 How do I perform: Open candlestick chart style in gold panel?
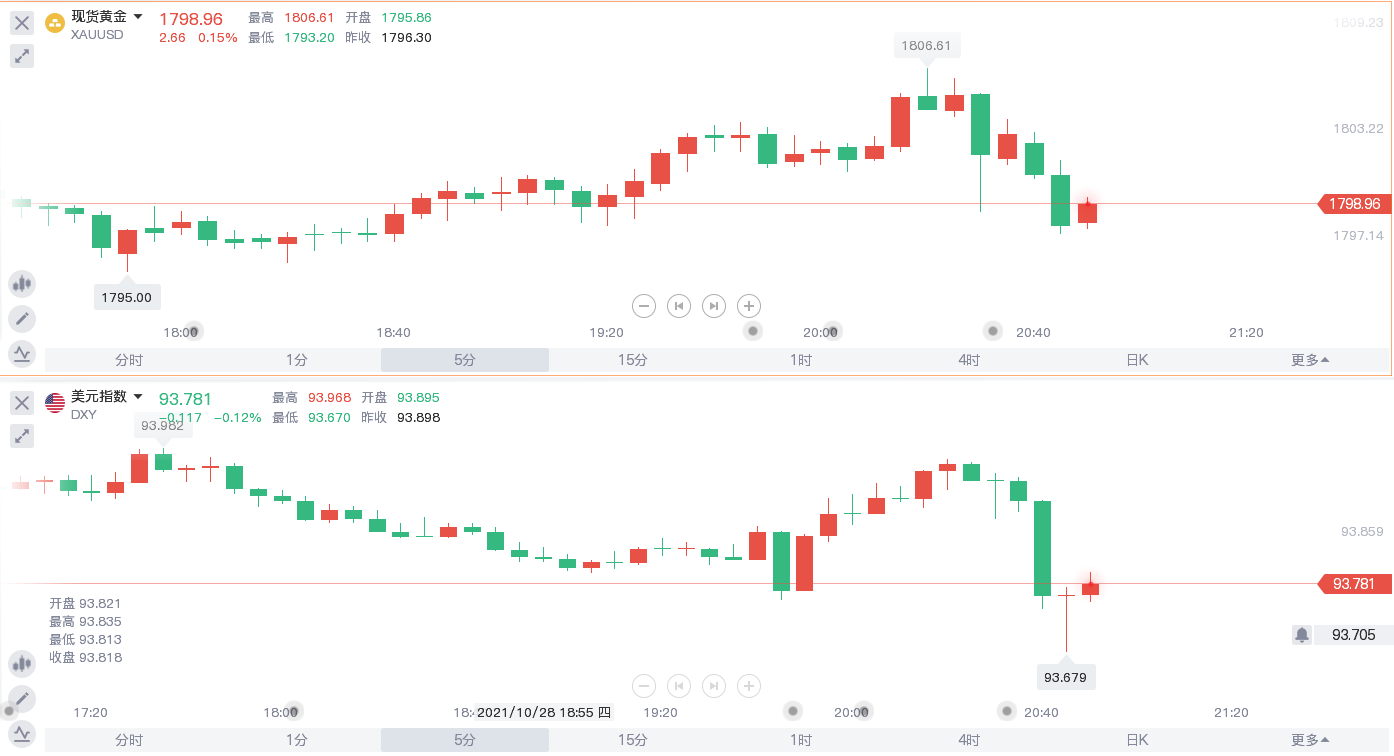22,284
